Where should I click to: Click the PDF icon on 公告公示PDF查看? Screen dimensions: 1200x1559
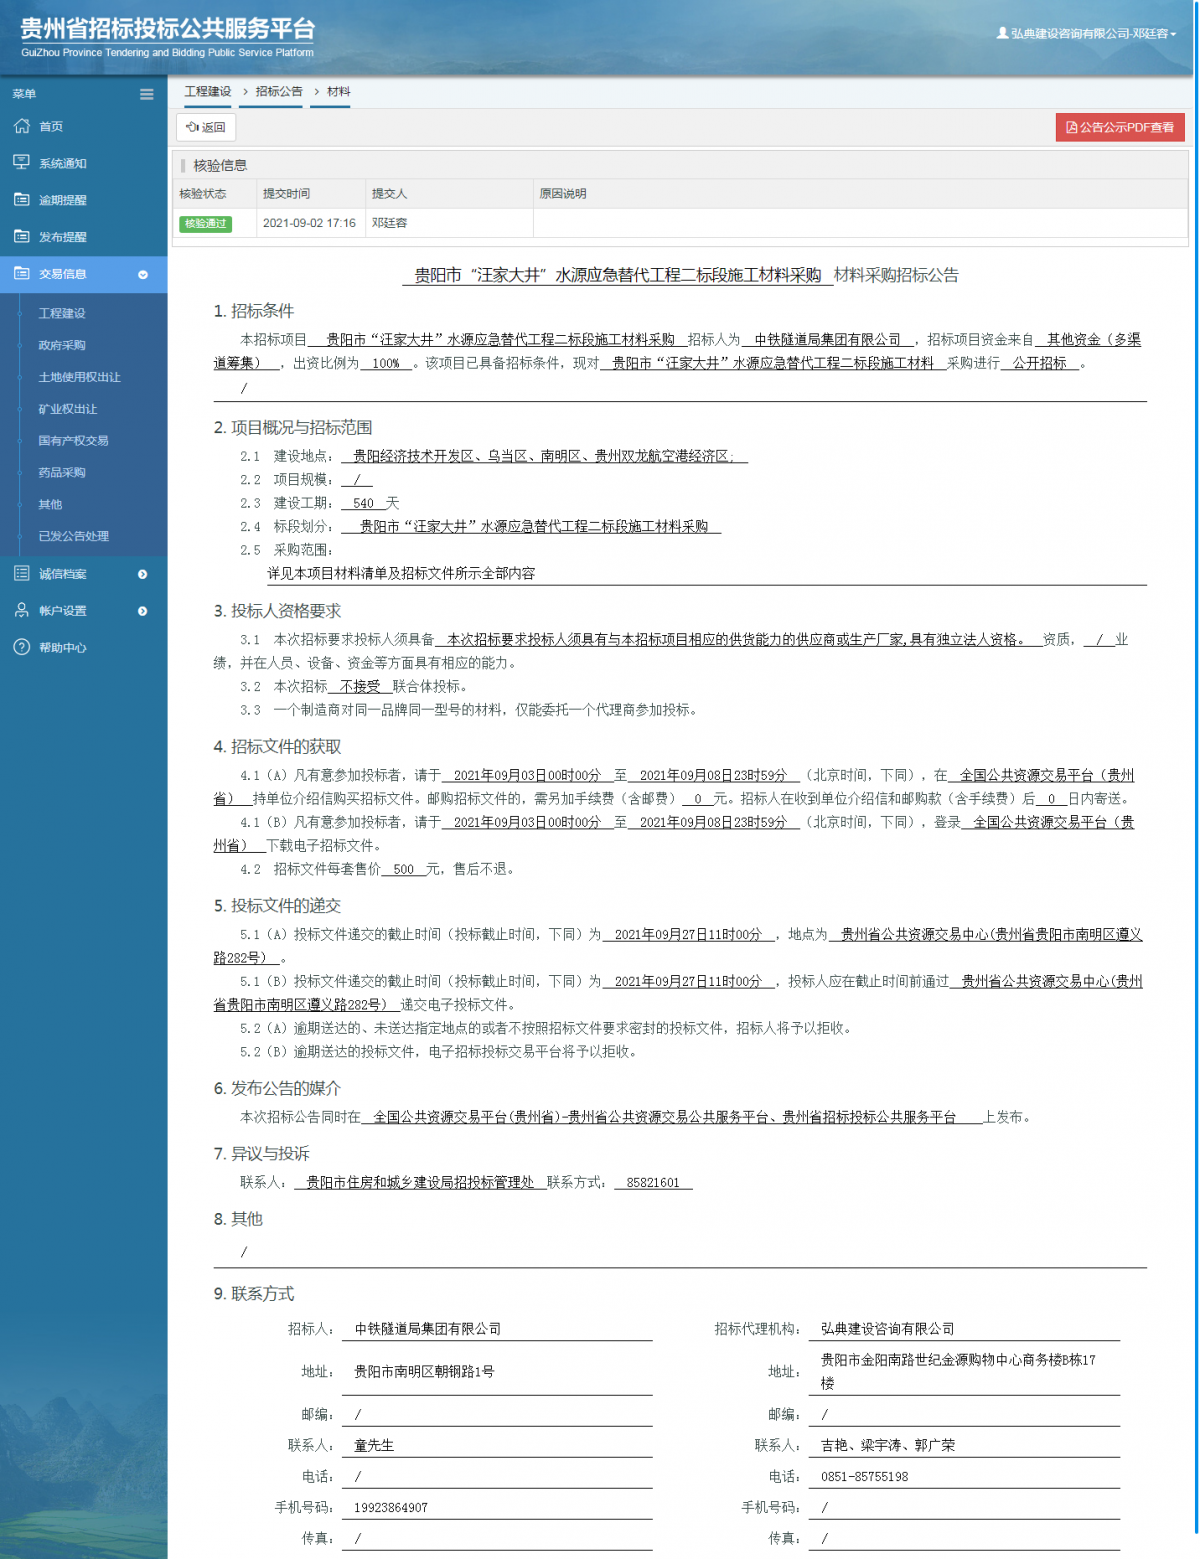tap(1070, 127)
